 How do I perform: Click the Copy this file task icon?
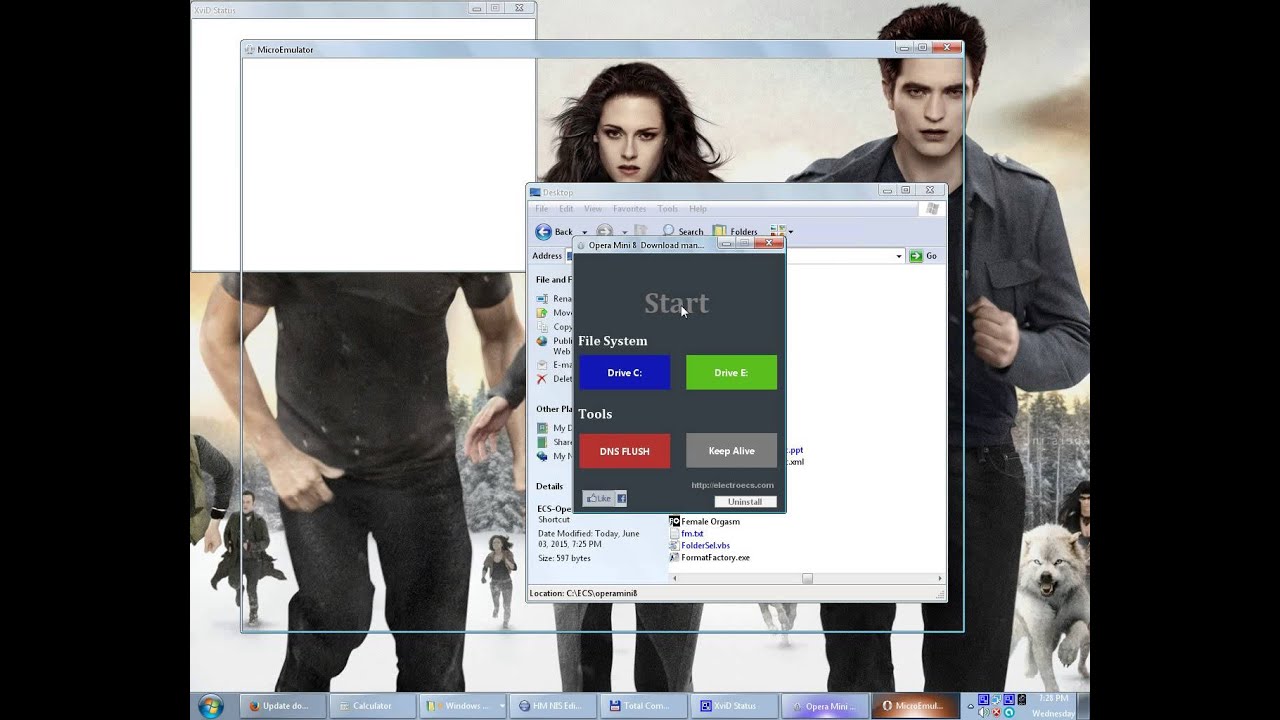(542, 326)
